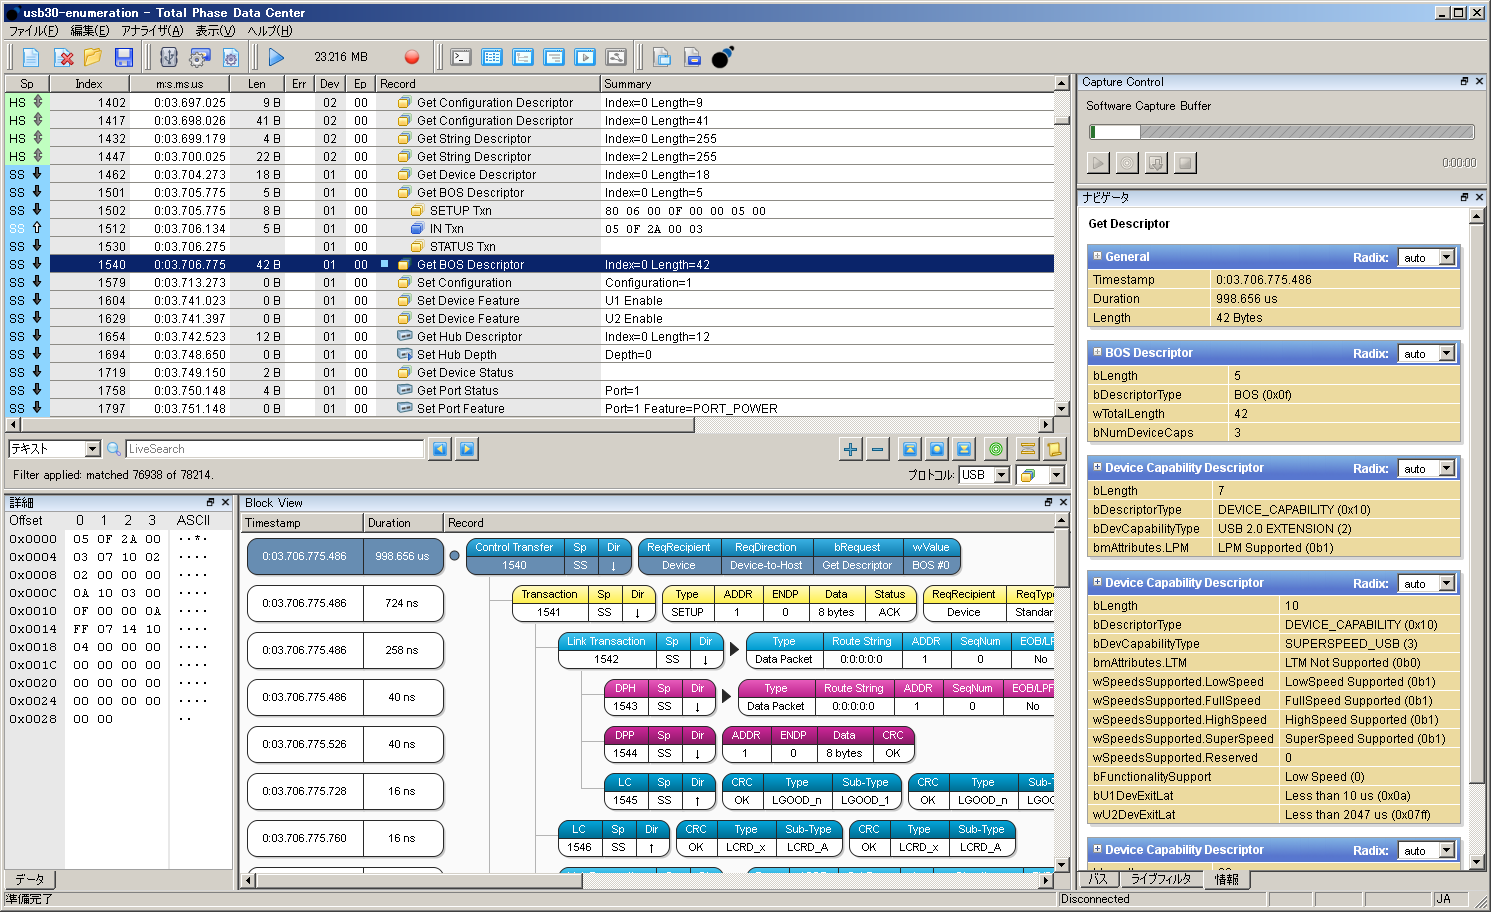Click the Duration header in Block View
This screenshot has height=912, width=1491.
tap(402, 523)
